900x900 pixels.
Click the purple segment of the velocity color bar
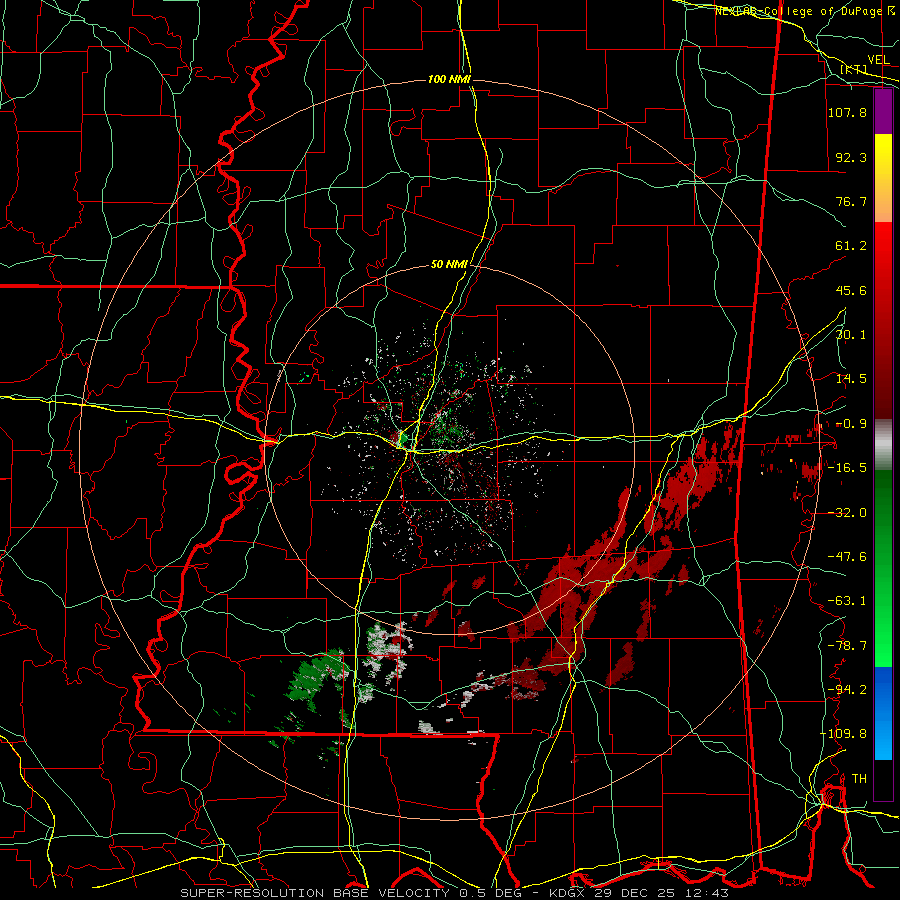tap(883, 111)
